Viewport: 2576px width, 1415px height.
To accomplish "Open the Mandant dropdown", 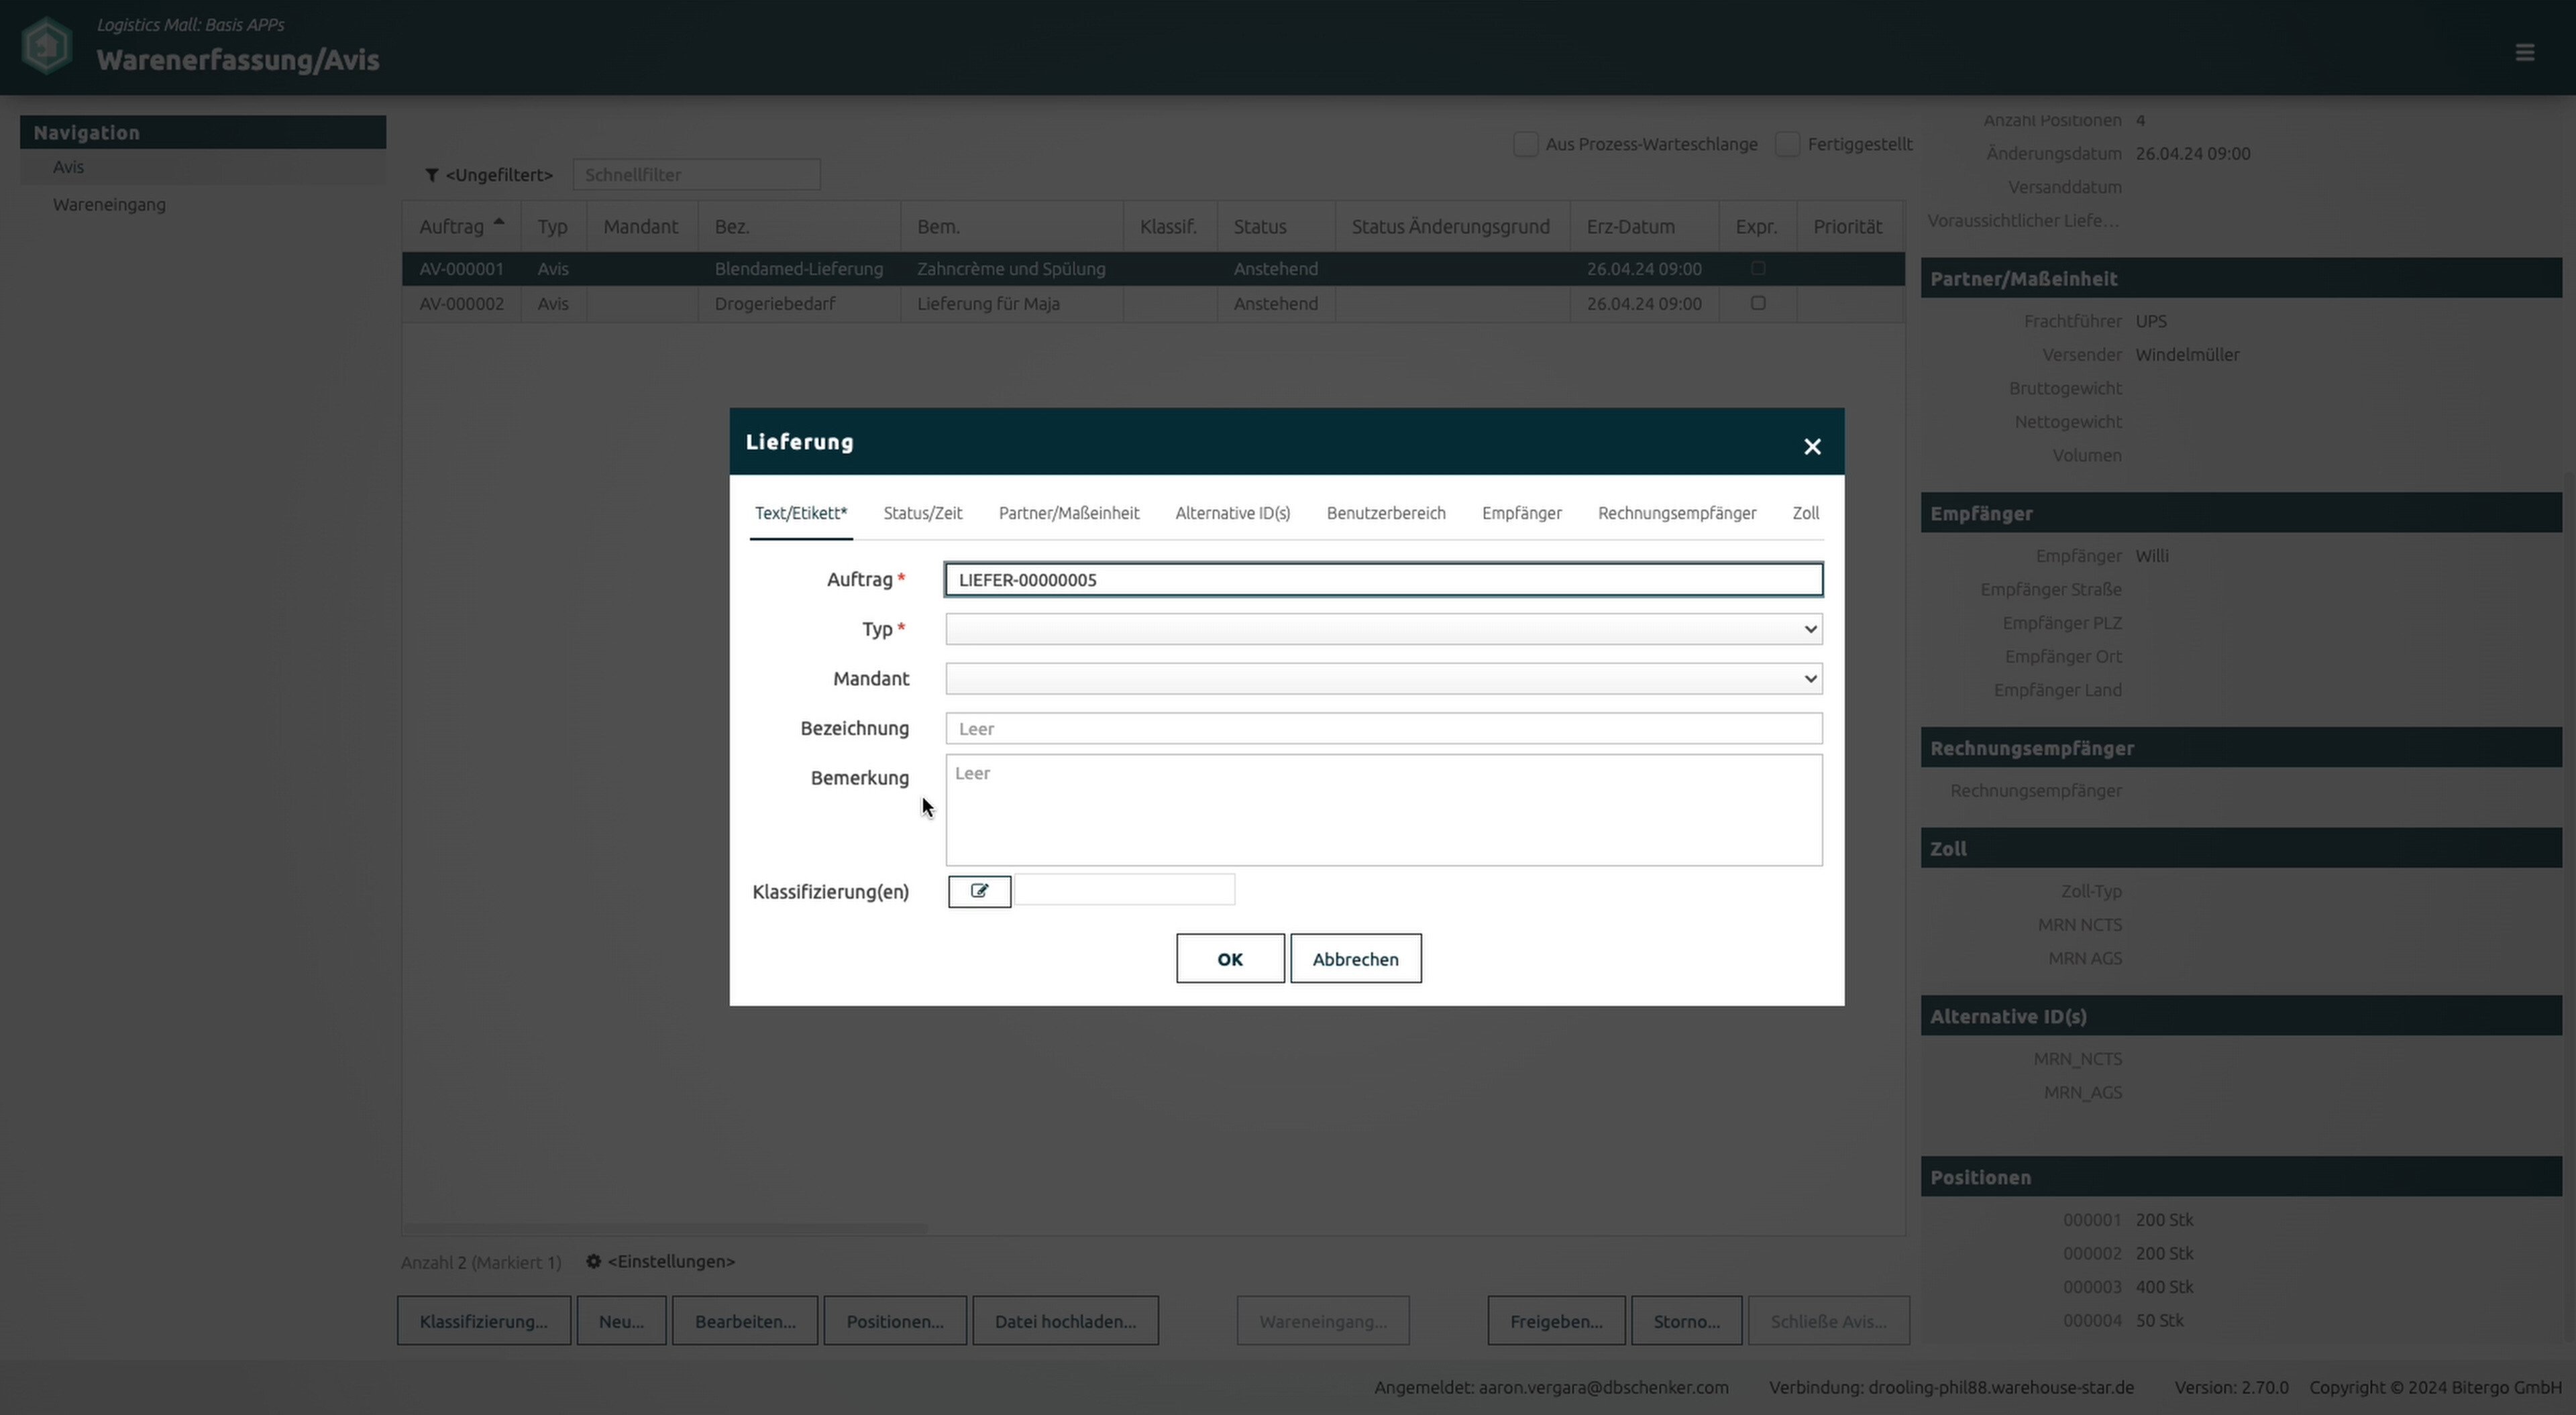I will coord(1384,679).
